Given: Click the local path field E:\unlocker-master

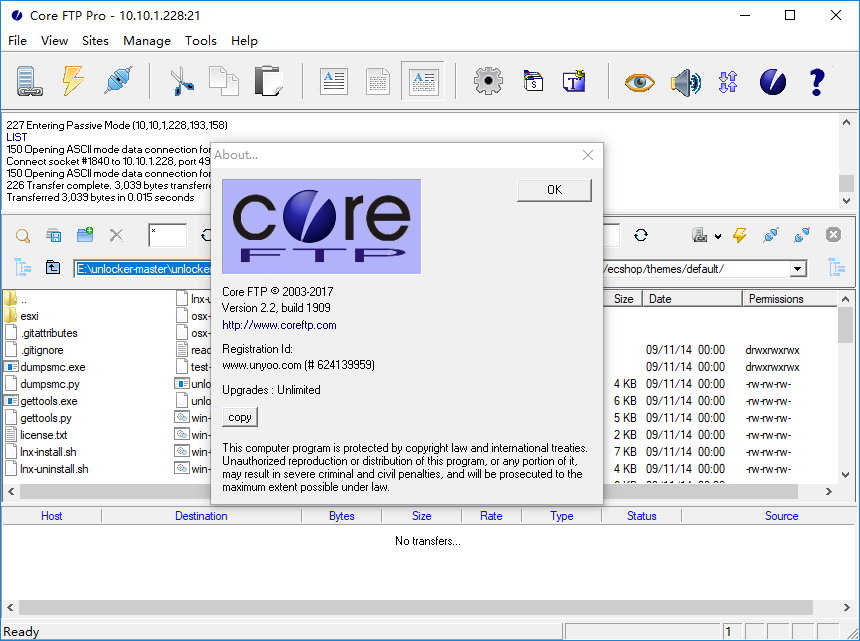Looking at the screenshot, I should coord(143,269).
